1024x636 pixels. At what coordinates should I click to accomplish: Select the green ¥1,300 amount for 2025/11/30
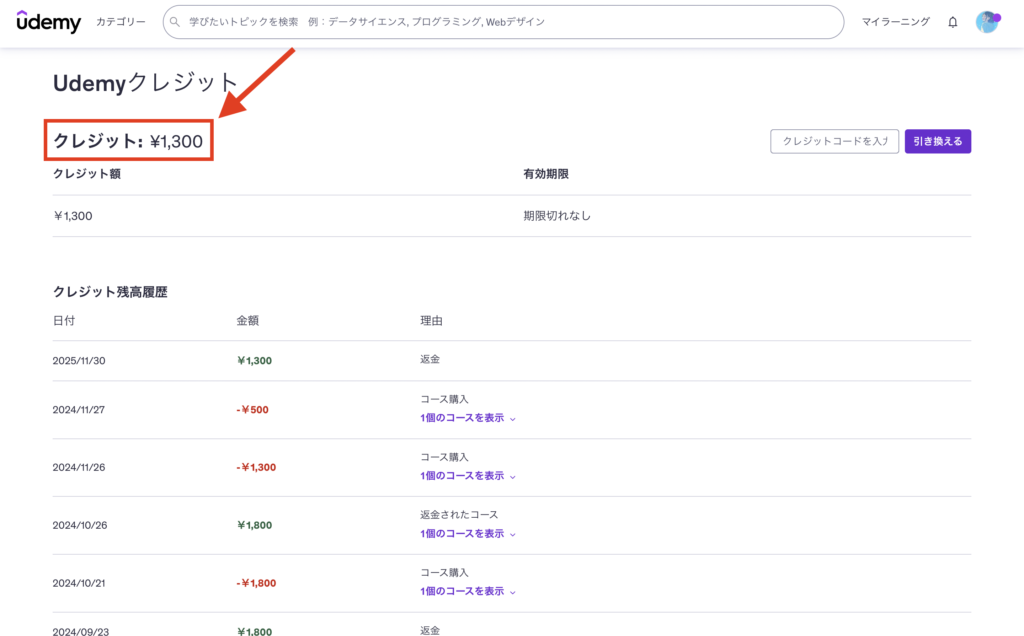255,360
